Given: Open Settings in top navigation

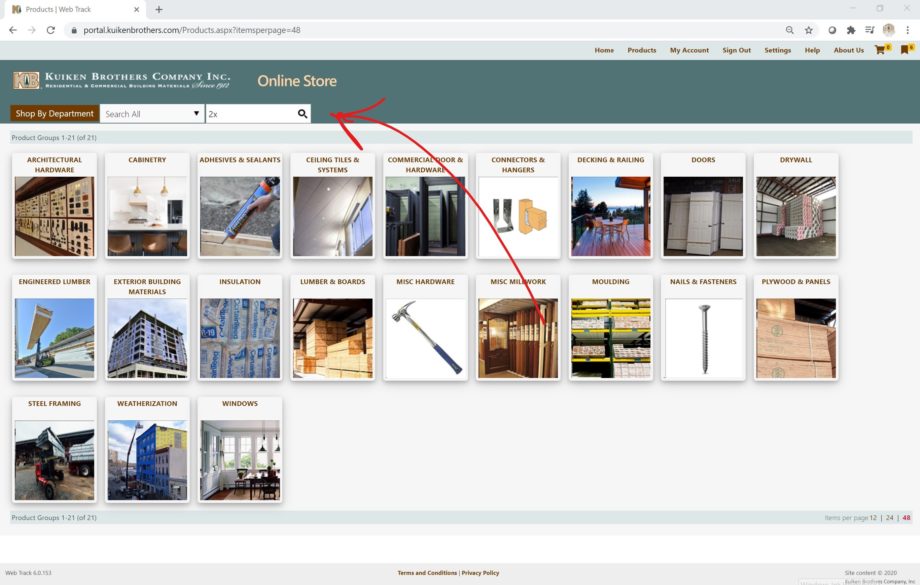Looking at the screenshot, I should click(777, 50).
